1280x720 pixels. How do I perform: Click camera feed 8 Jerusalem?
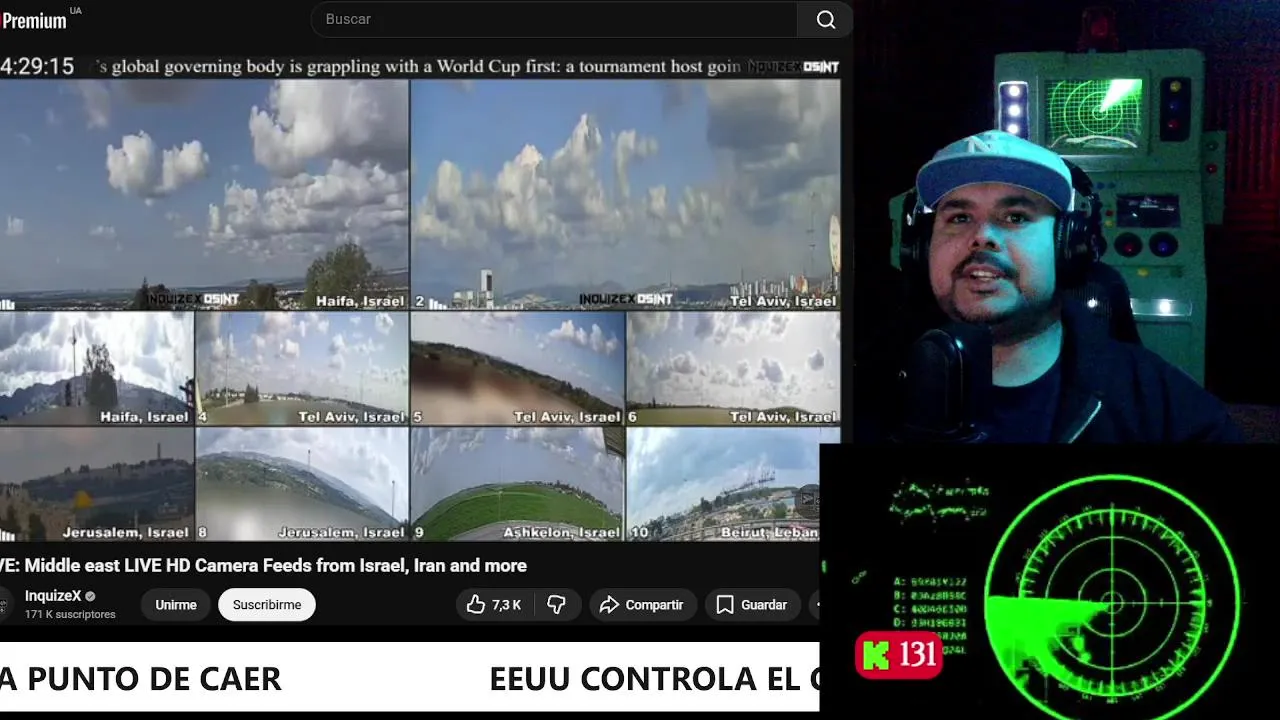pos(301,485)
